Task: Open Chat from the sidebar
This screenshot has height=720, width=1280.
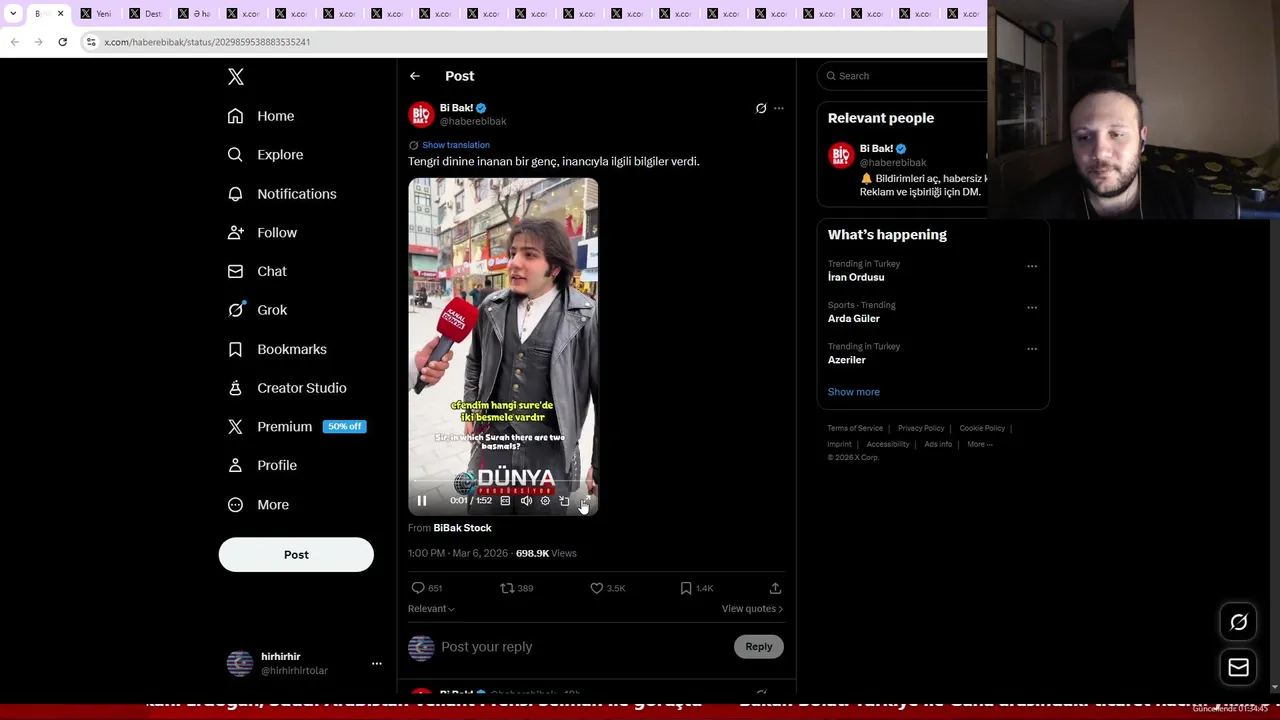Action: [x=257, y=271]
